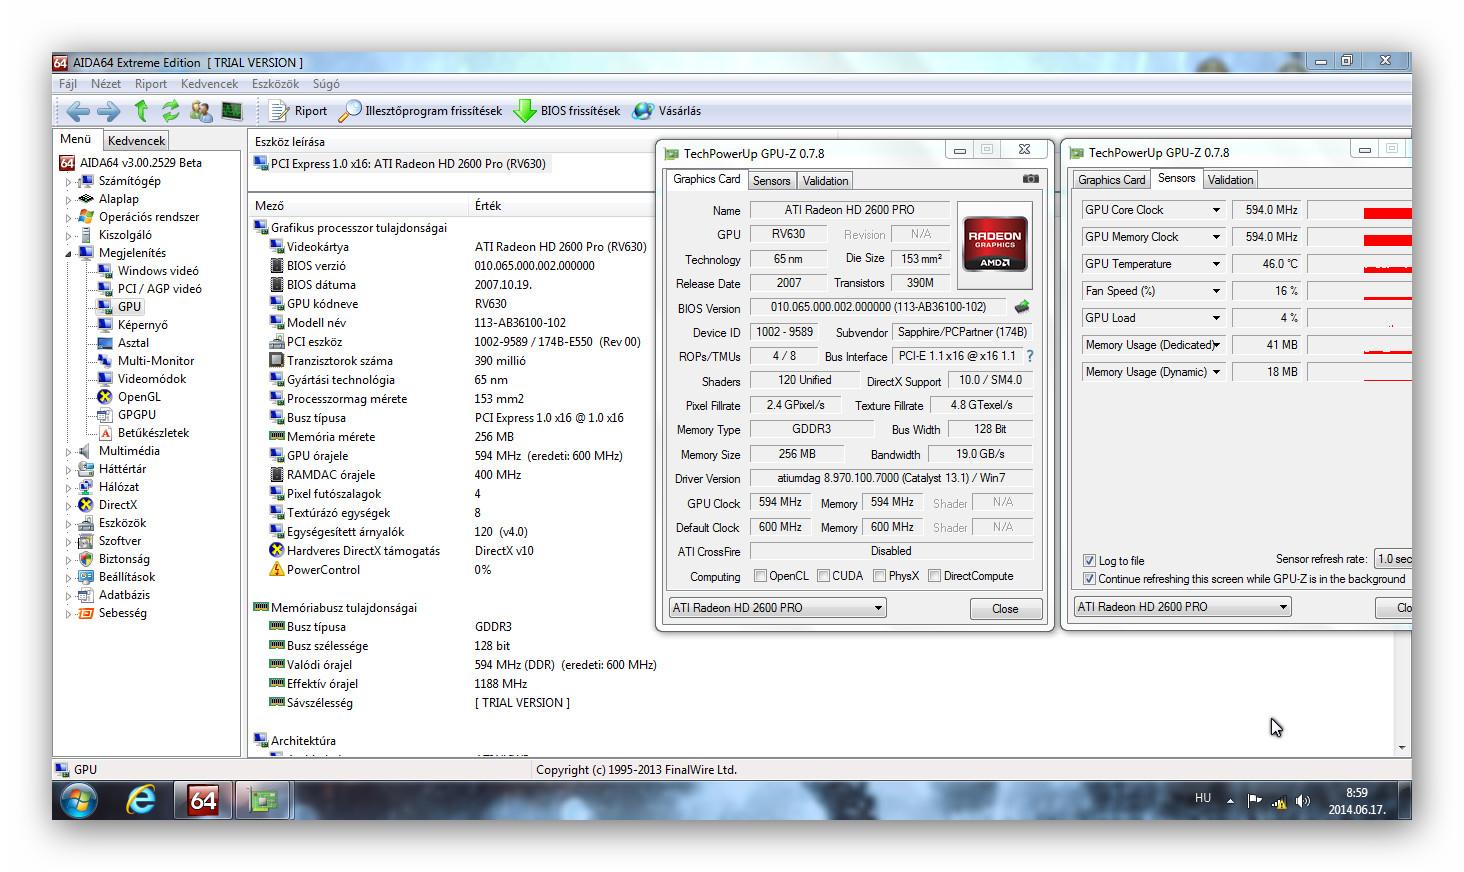Click the network tray icon

(x=1278, y=801)
